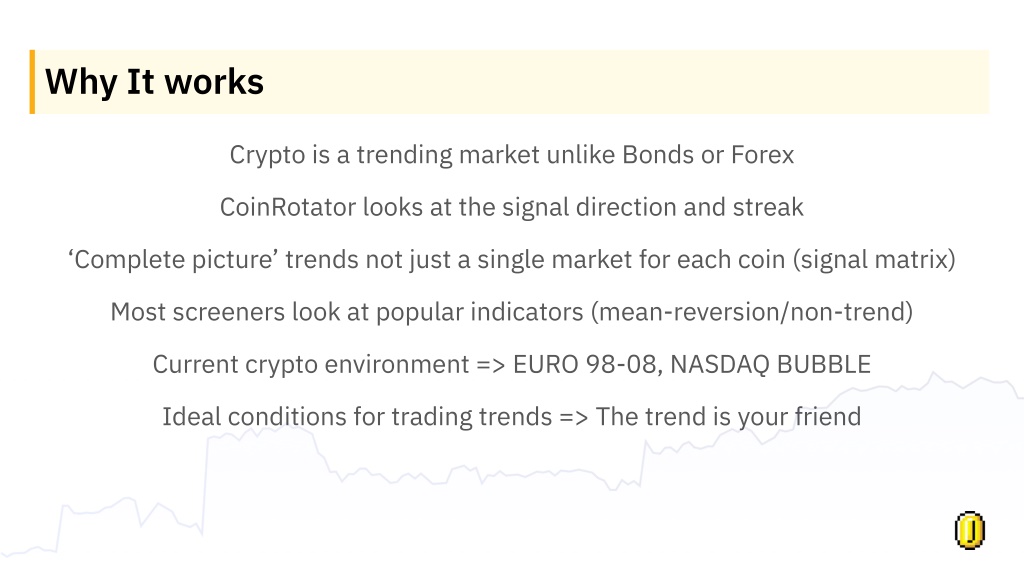Image resolution: width=1024 pixels, height=576 pixels.
Task: Click the faint chart peak at right edge
Action: tap(934, 376)
